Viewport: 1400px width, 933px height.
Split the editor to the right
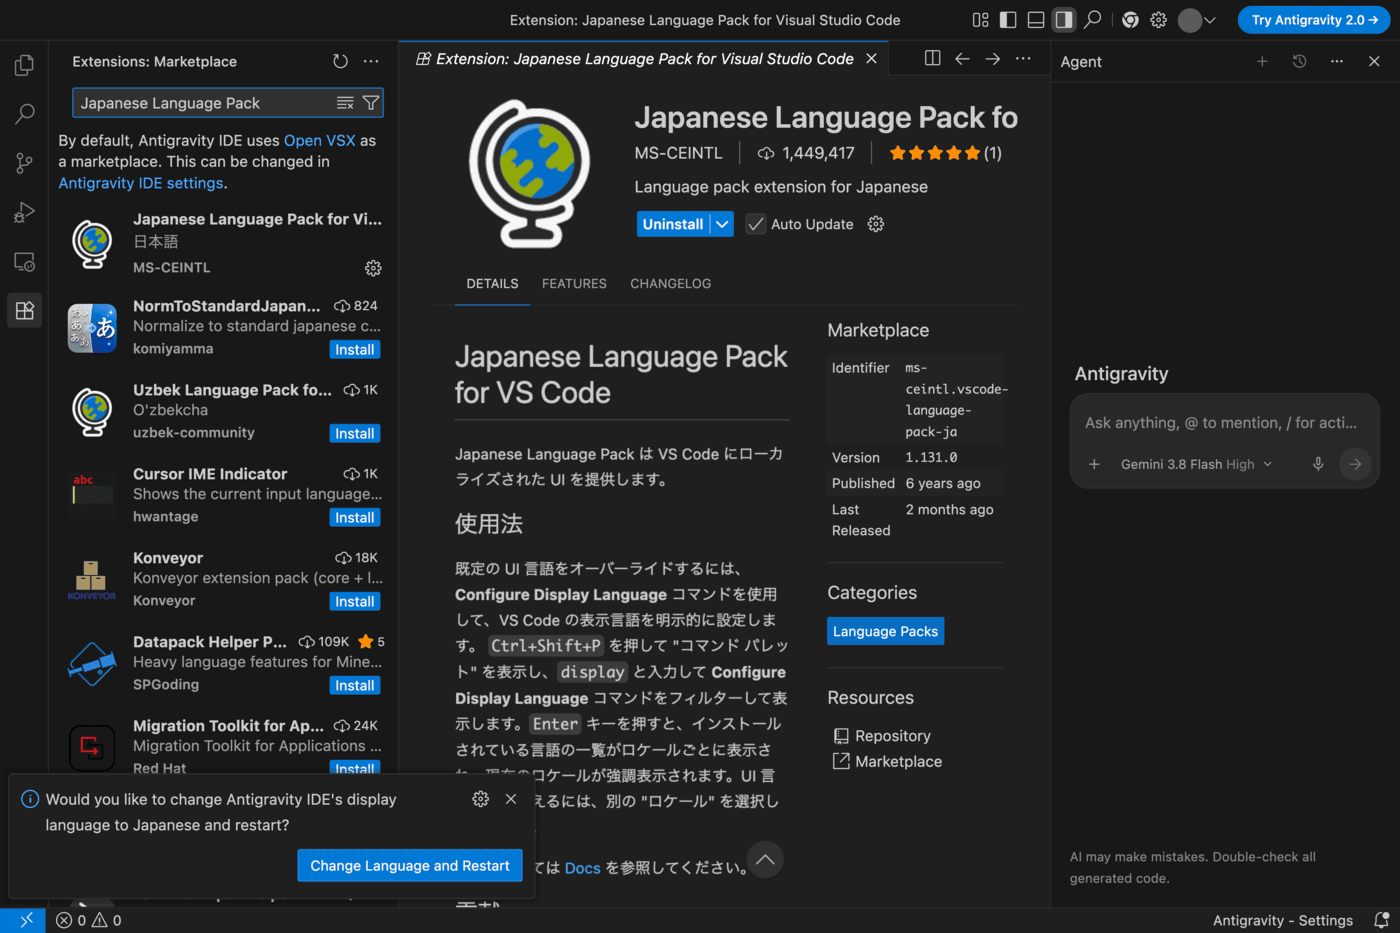coord(932,59)
